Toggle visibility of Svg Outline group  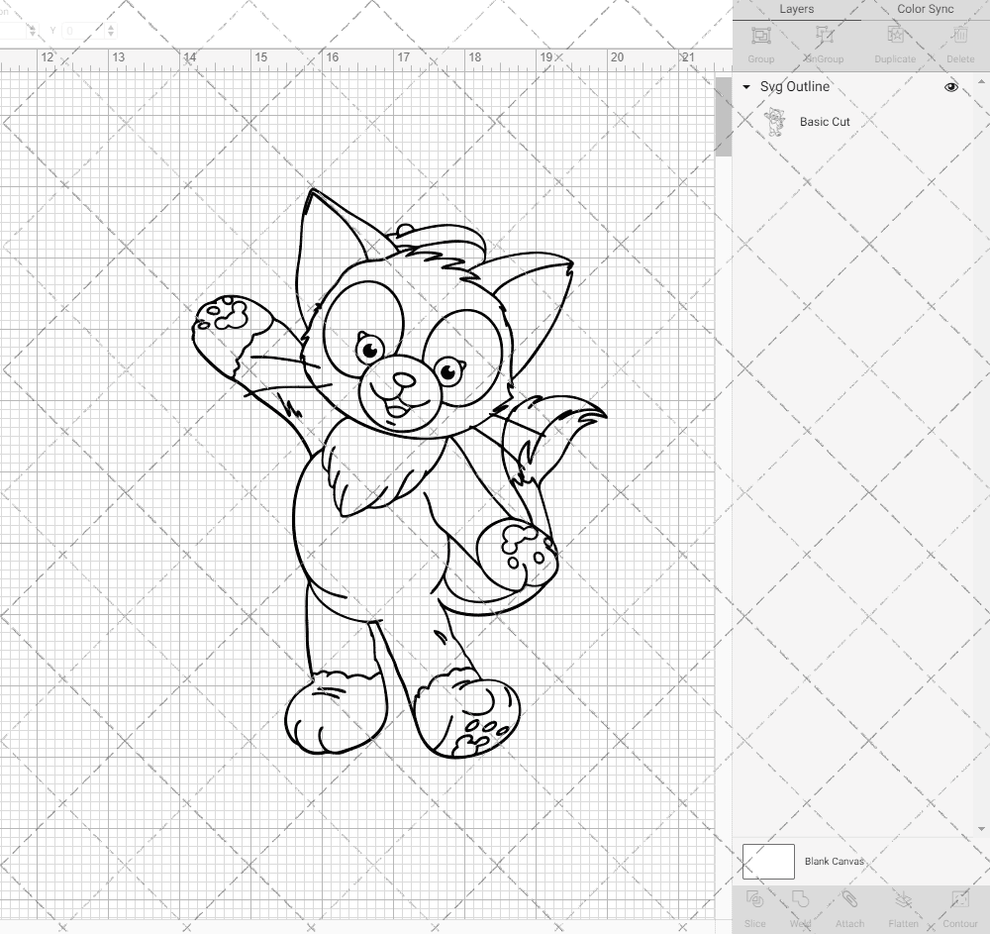(951, 87)
